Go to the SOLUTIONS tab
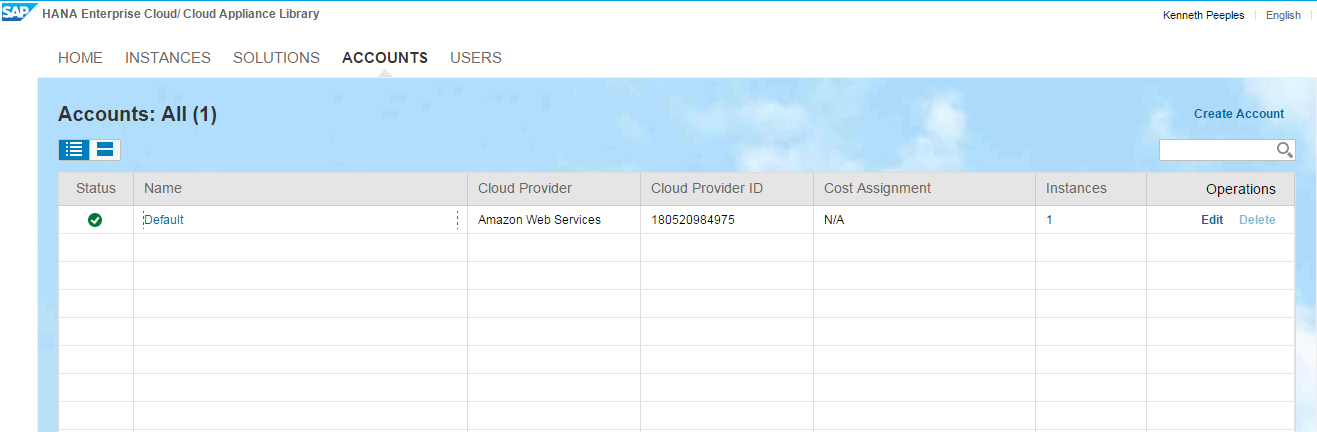This screenshot has height=432, width=1317. point(276,58)
